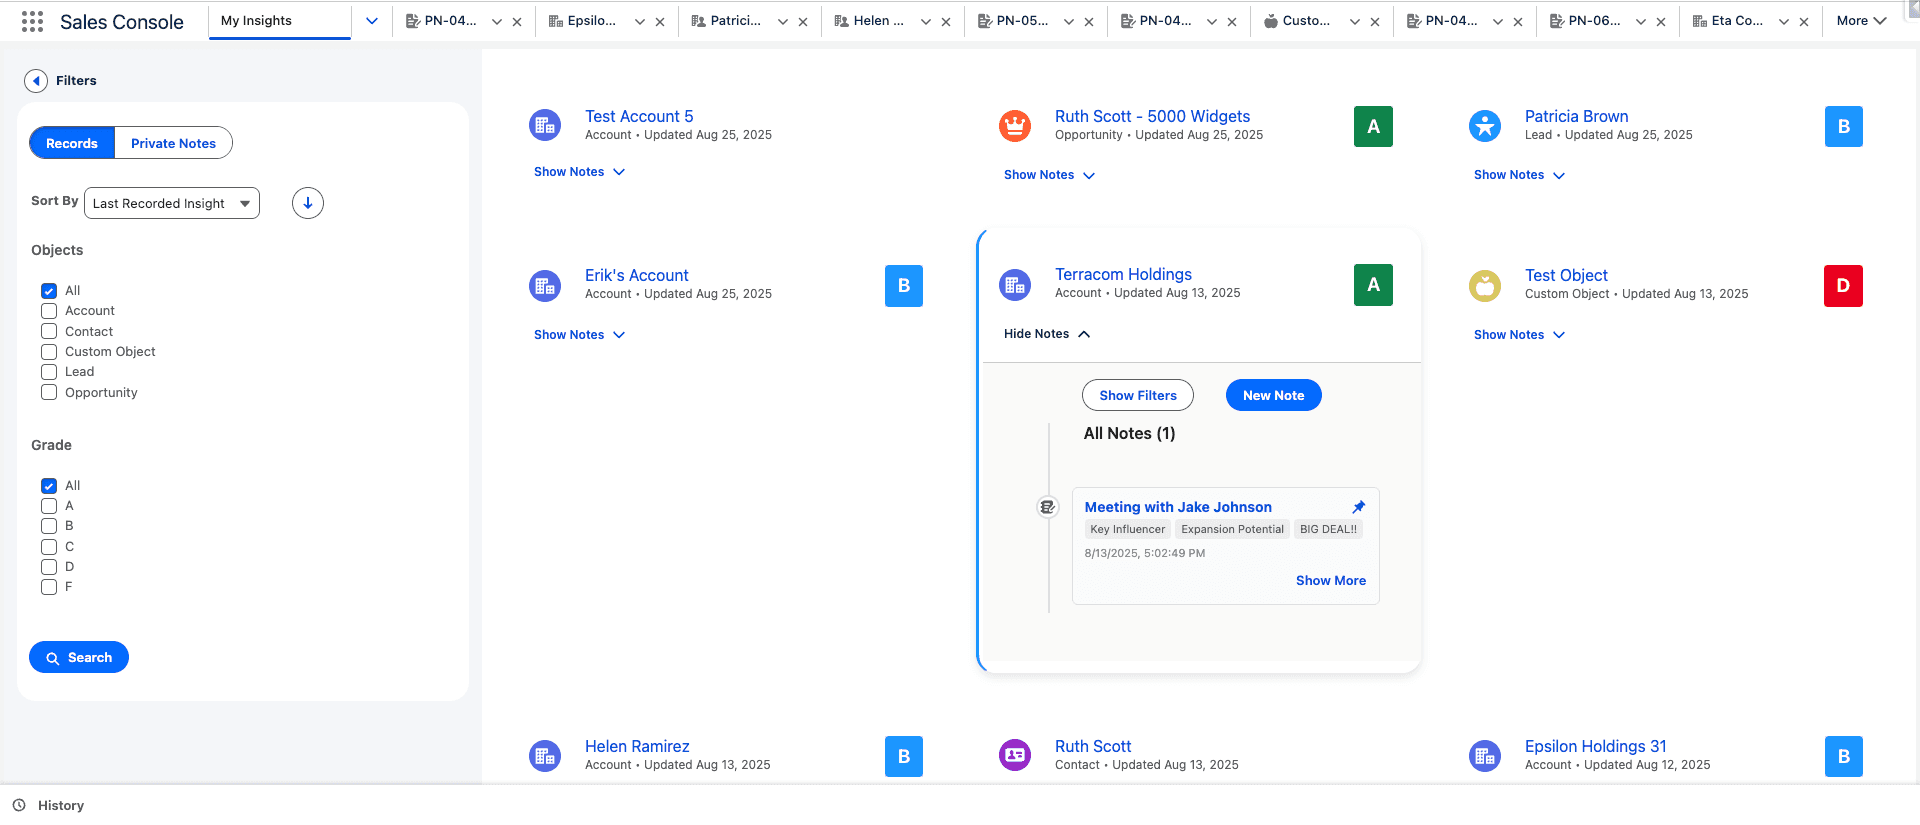This screenshot has width=1920, height=825.
Task: Open the Sort By Last Recorded Insight dropdown
Action: (x=172, y=203)
